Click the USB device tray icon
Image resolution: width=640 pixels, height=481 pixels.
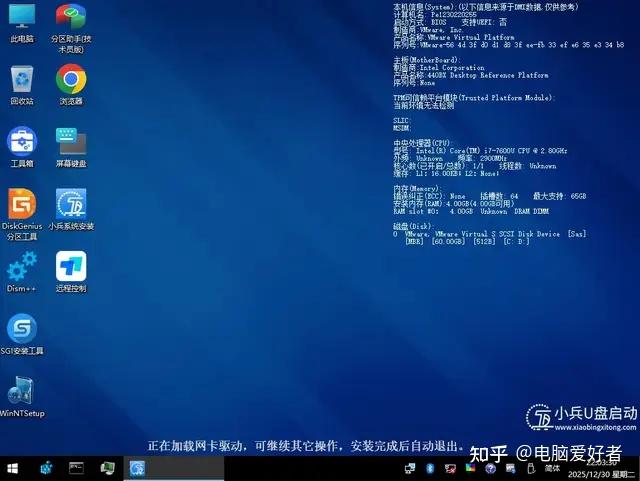(531, 468)
